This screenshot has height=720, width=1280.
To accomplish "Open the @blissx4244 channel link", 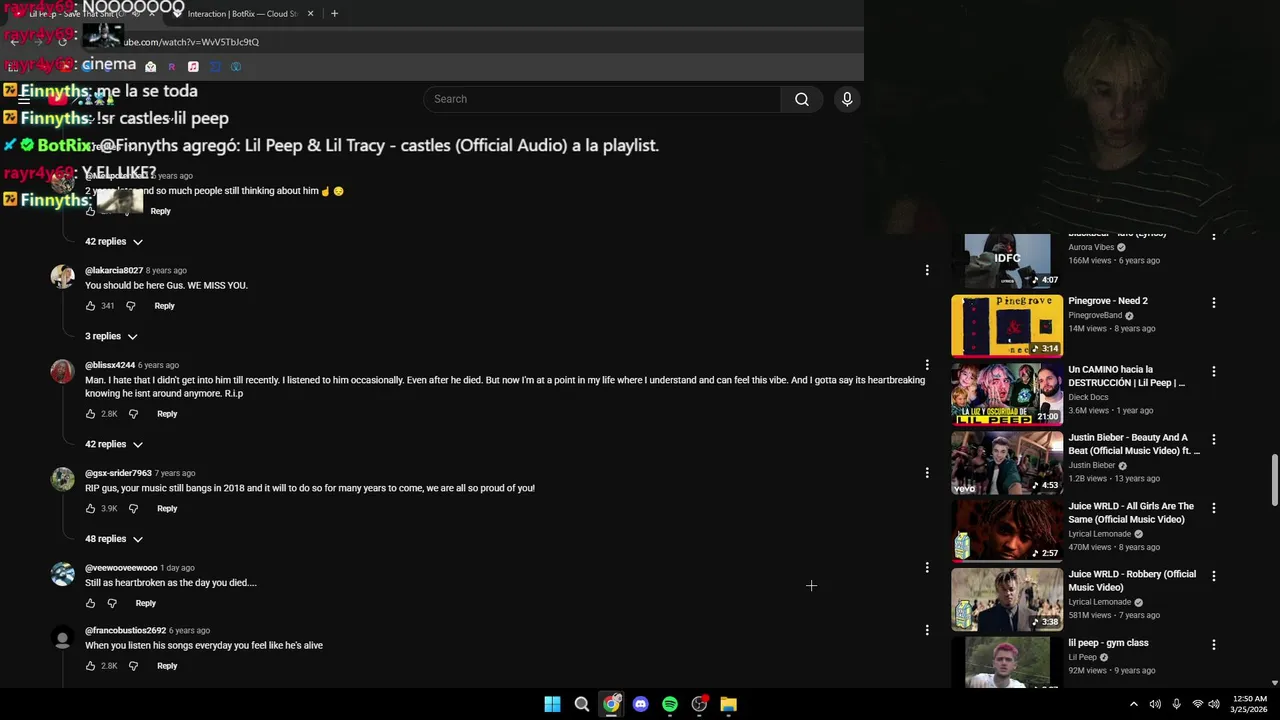I will point(109,365).
